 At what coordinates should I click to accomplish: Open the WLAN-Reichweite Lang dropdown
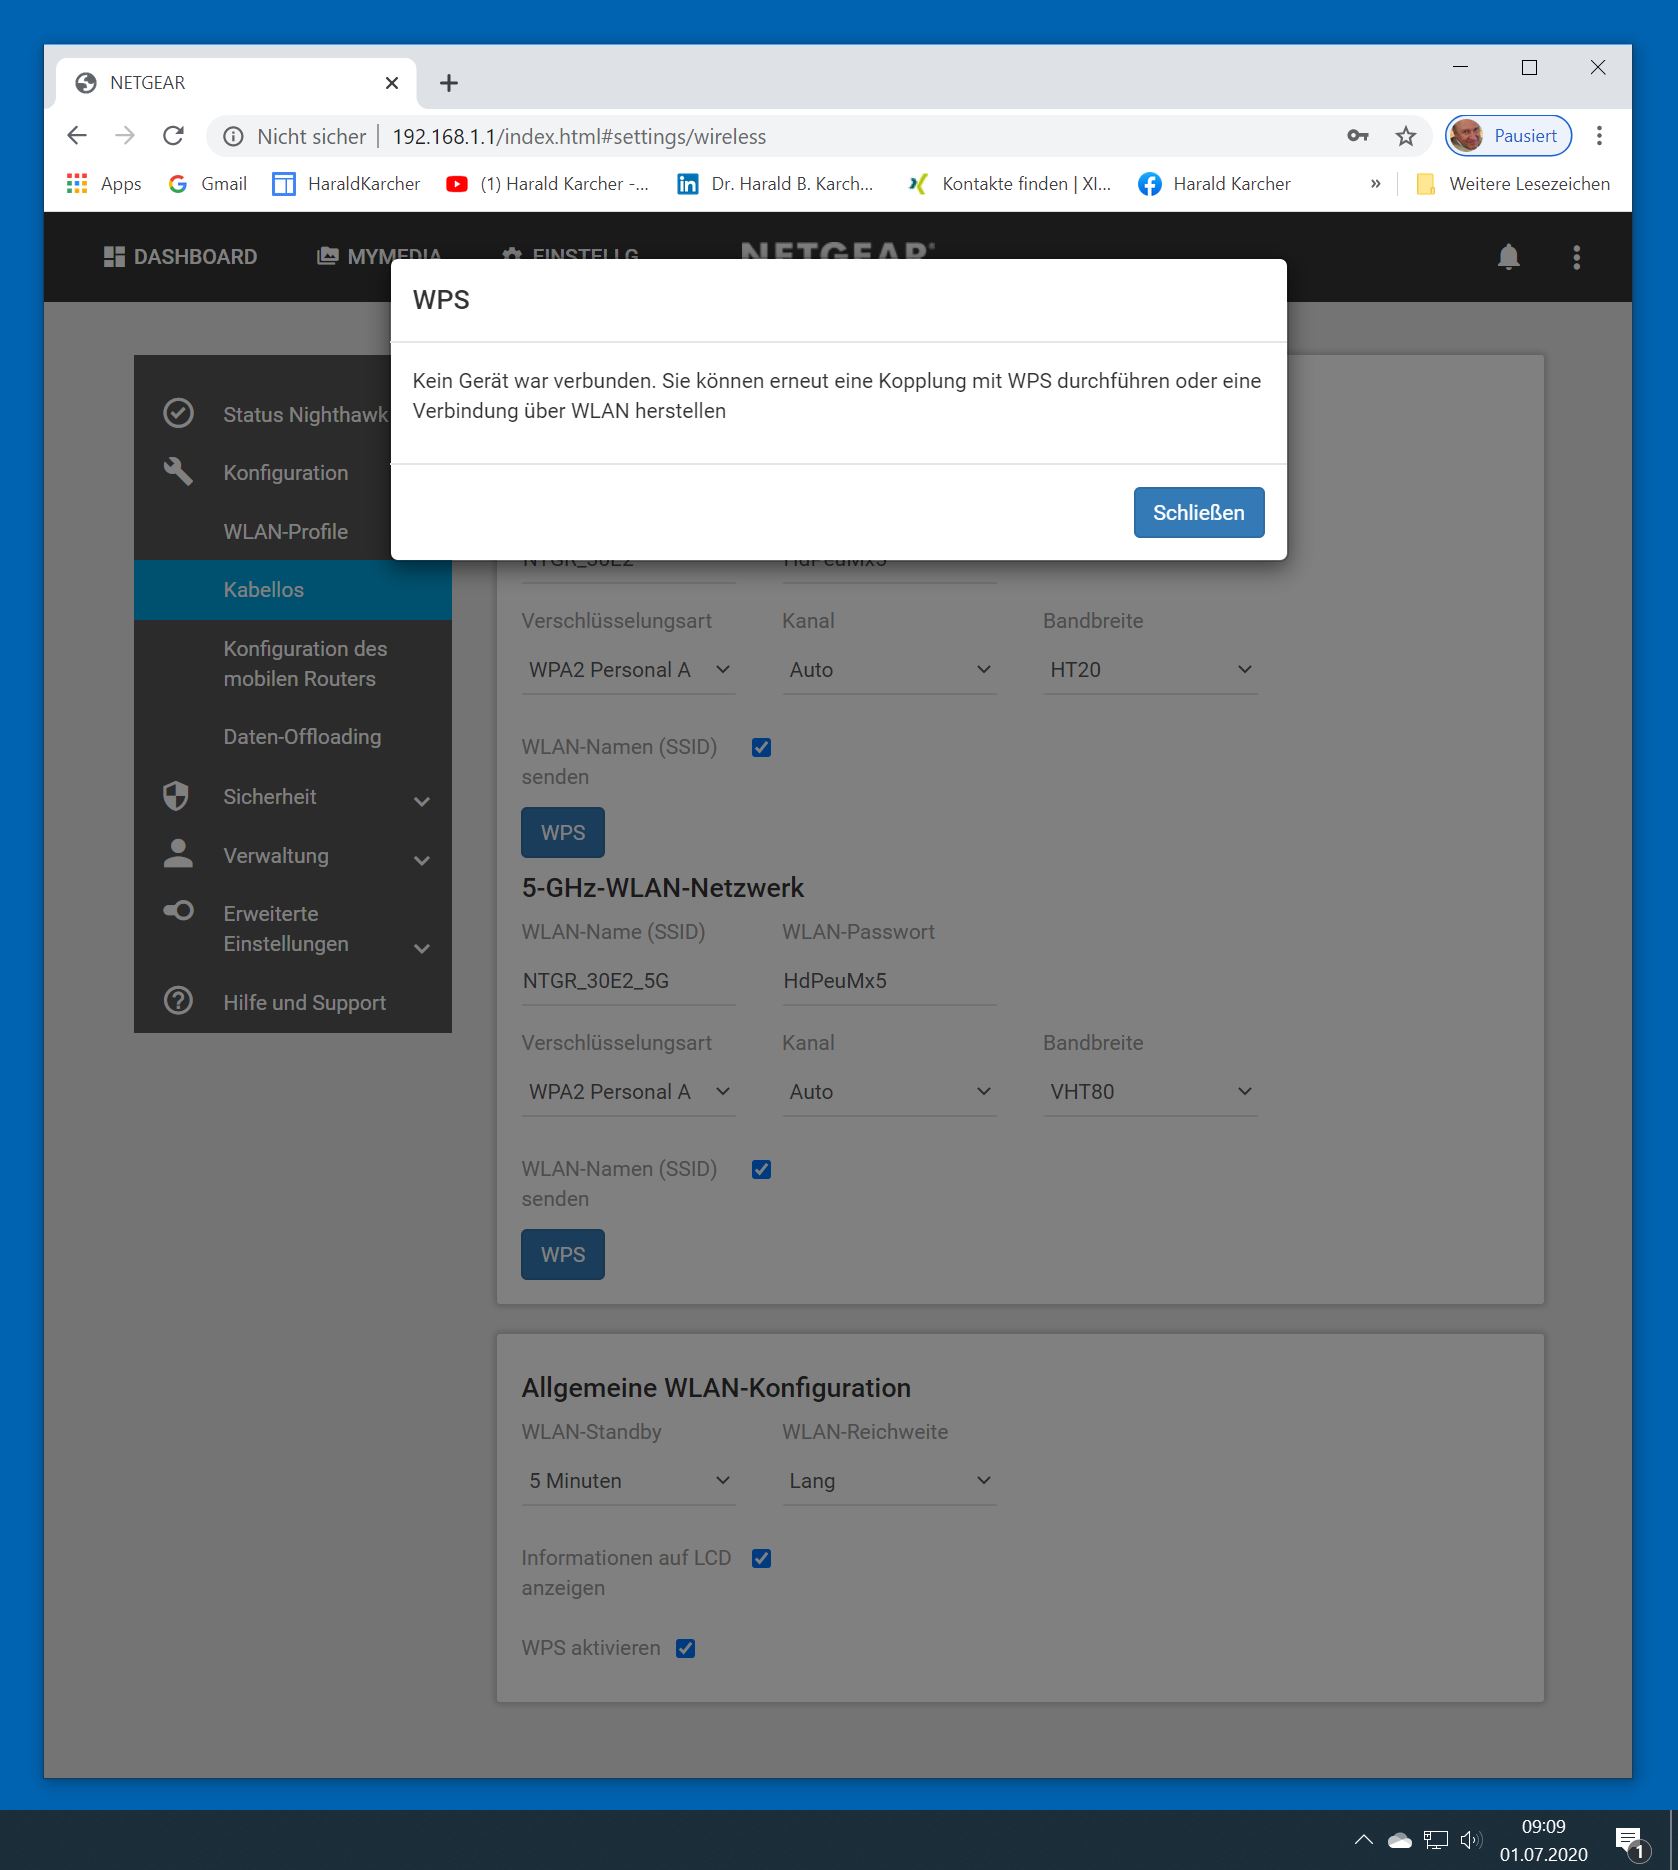[889, 1480]
